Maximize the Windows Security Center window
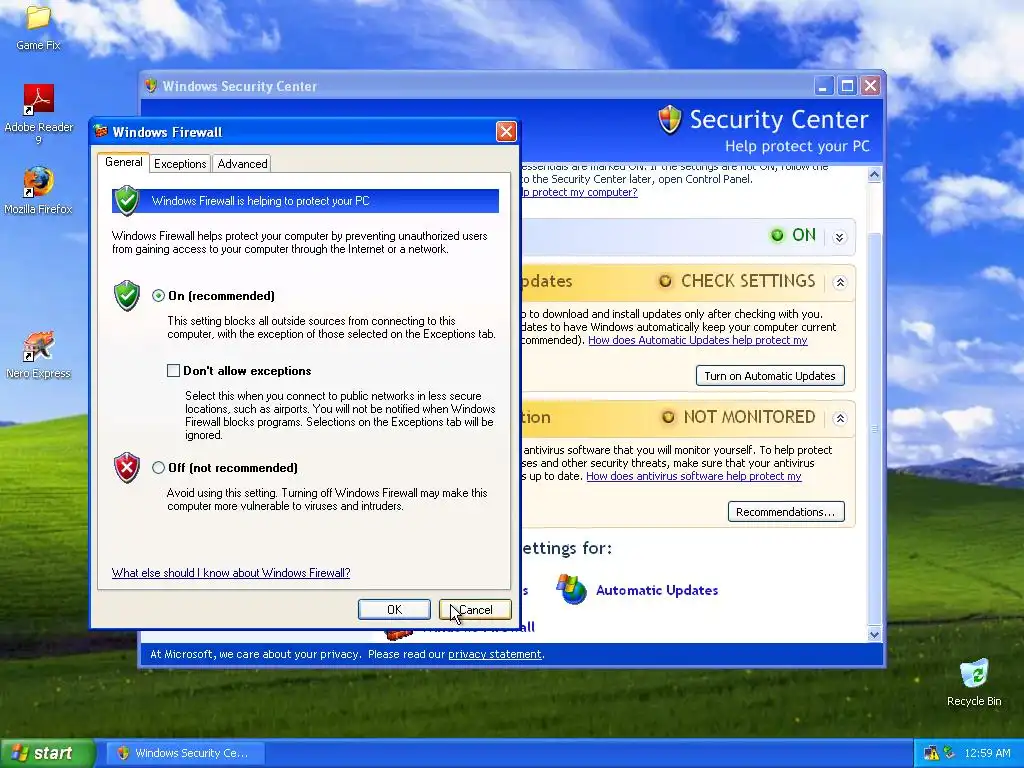 point(848,86)
